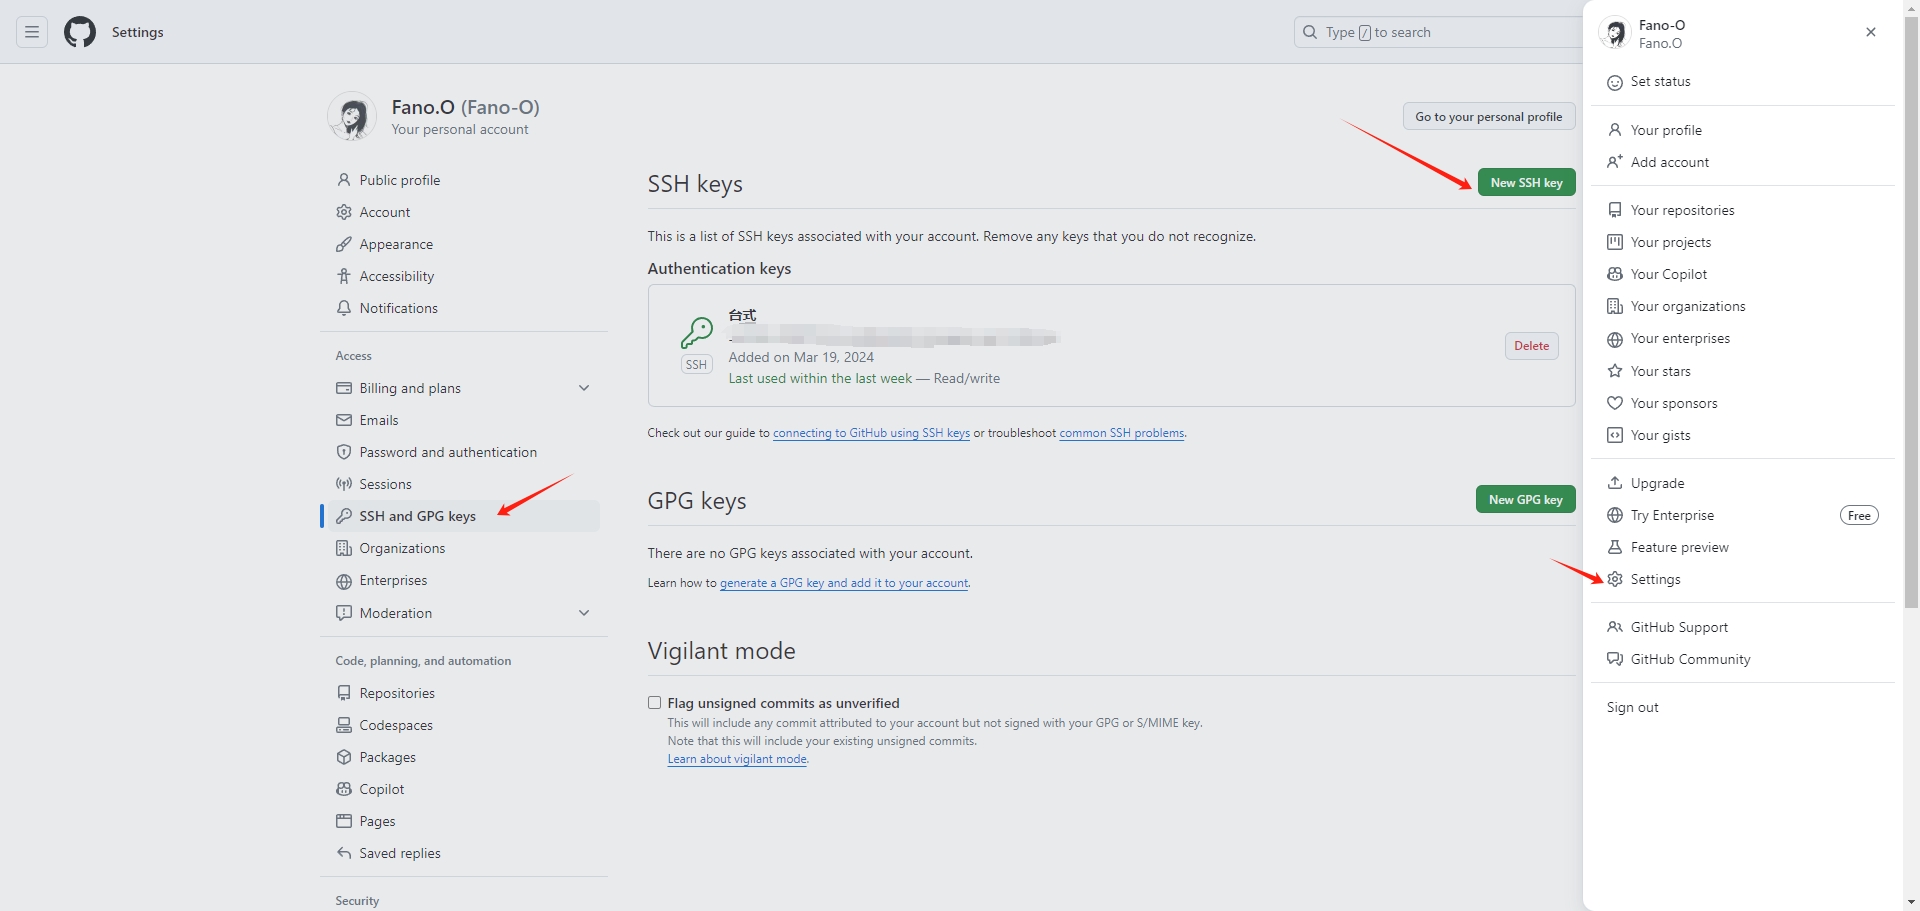Click the Your Copilot icon in user menu
Viewport: 1920px width, 911px height.
tap(1615, 274)
